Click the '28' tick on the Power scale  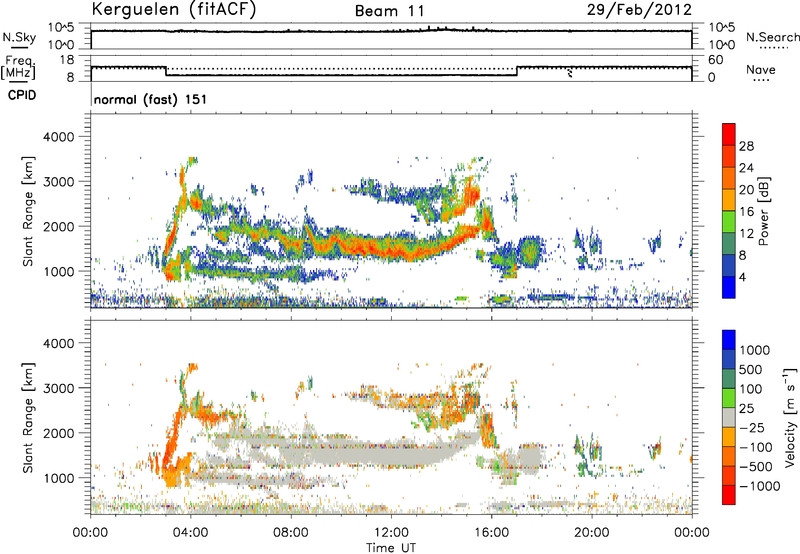click(x=746, y=146)
